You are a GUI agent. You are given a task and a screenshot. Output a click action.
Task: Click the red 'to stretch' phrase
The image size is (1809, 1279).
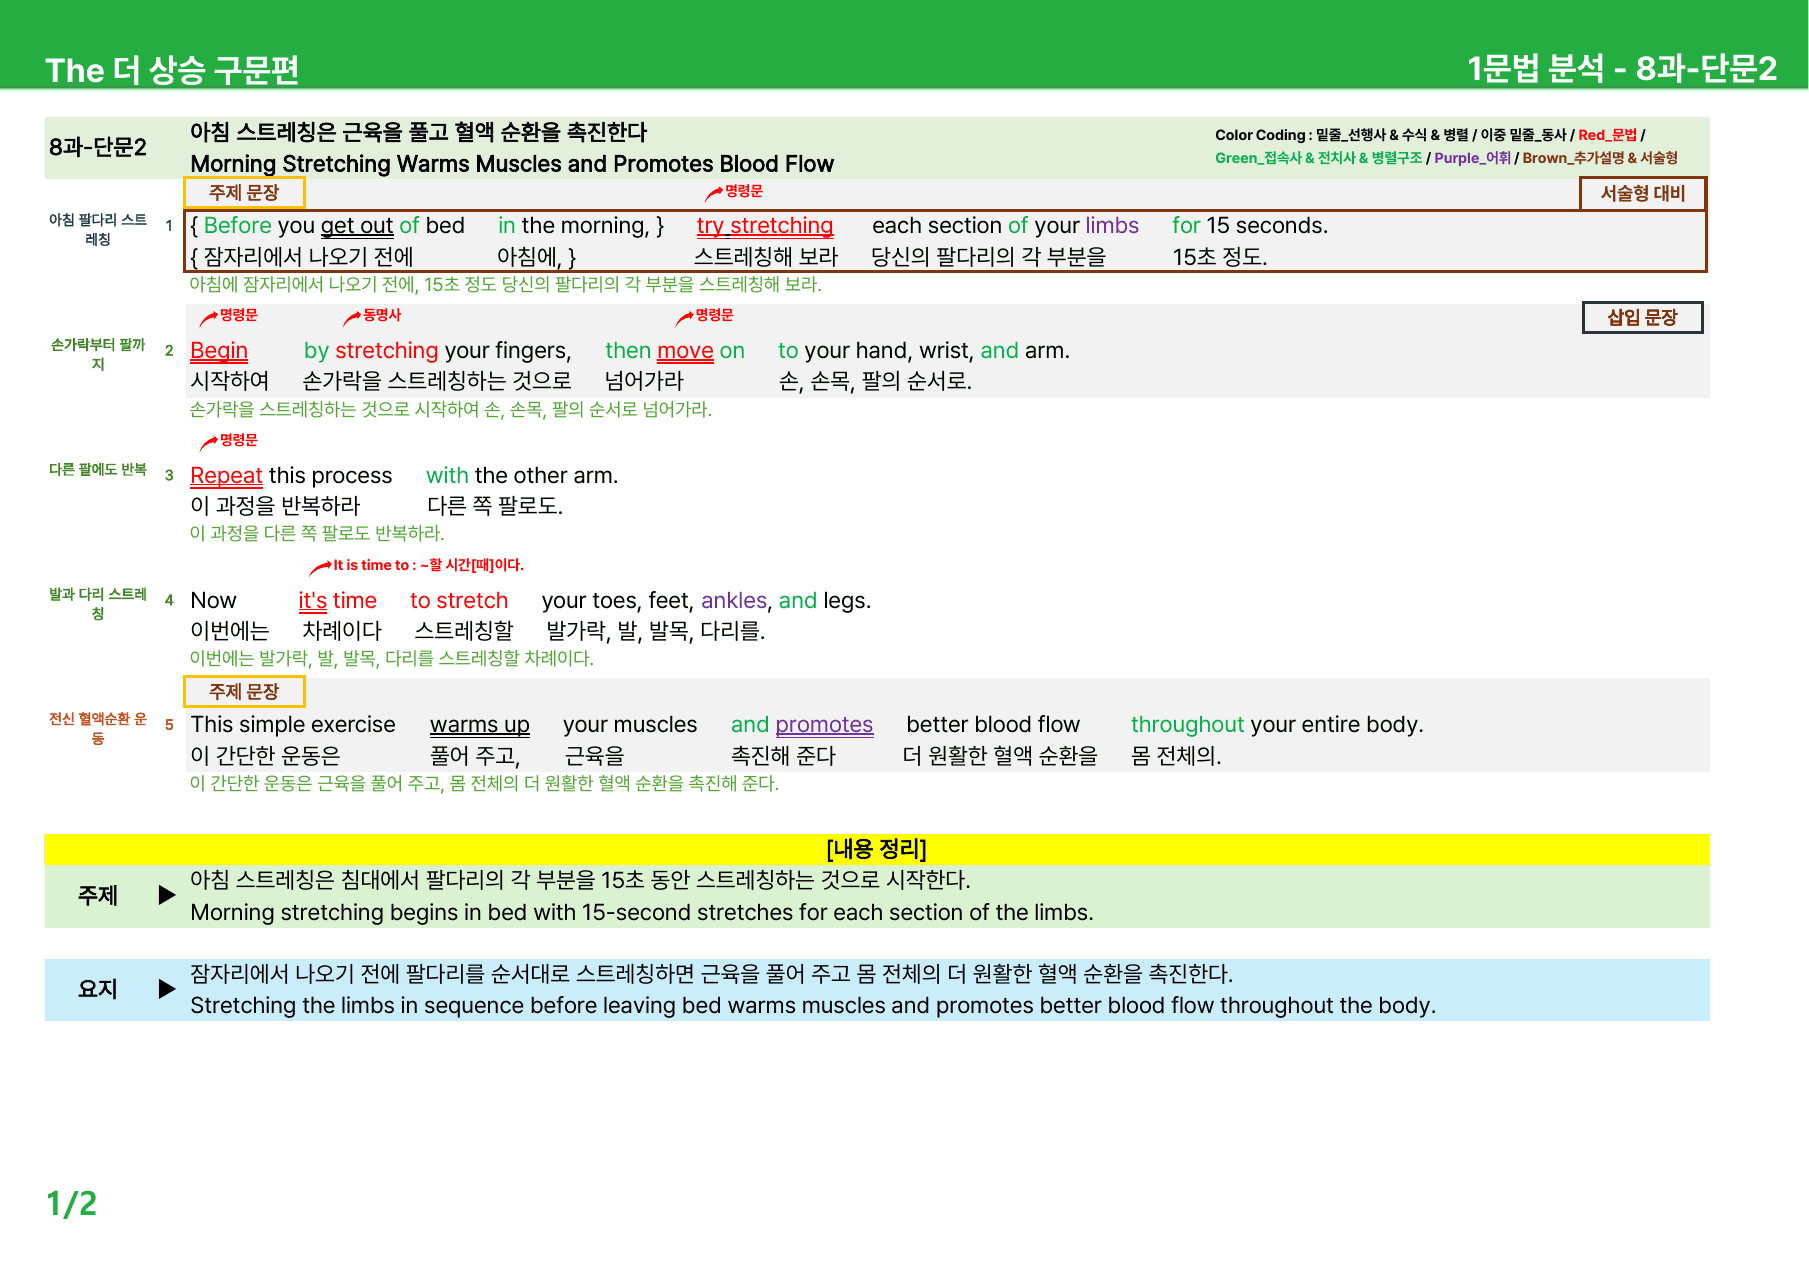(x=459, y=601)
